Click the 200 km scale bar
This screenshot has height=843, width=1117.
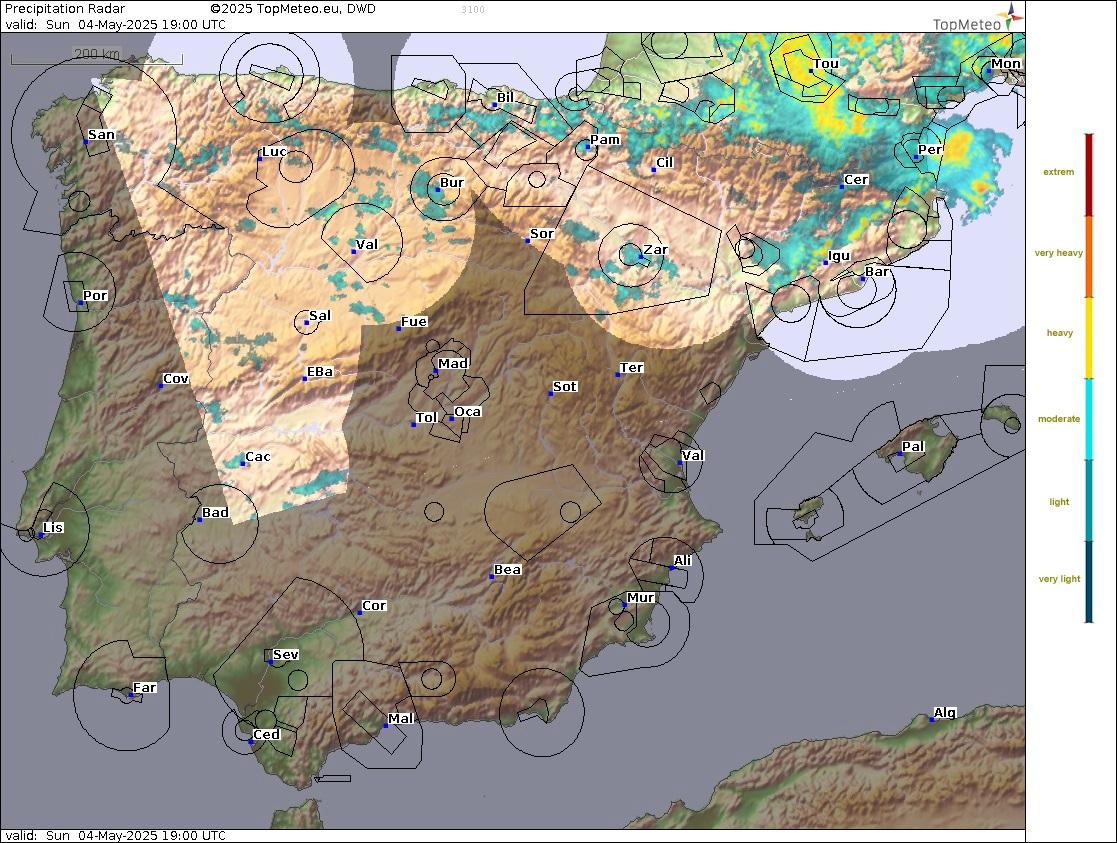[97, 56]
